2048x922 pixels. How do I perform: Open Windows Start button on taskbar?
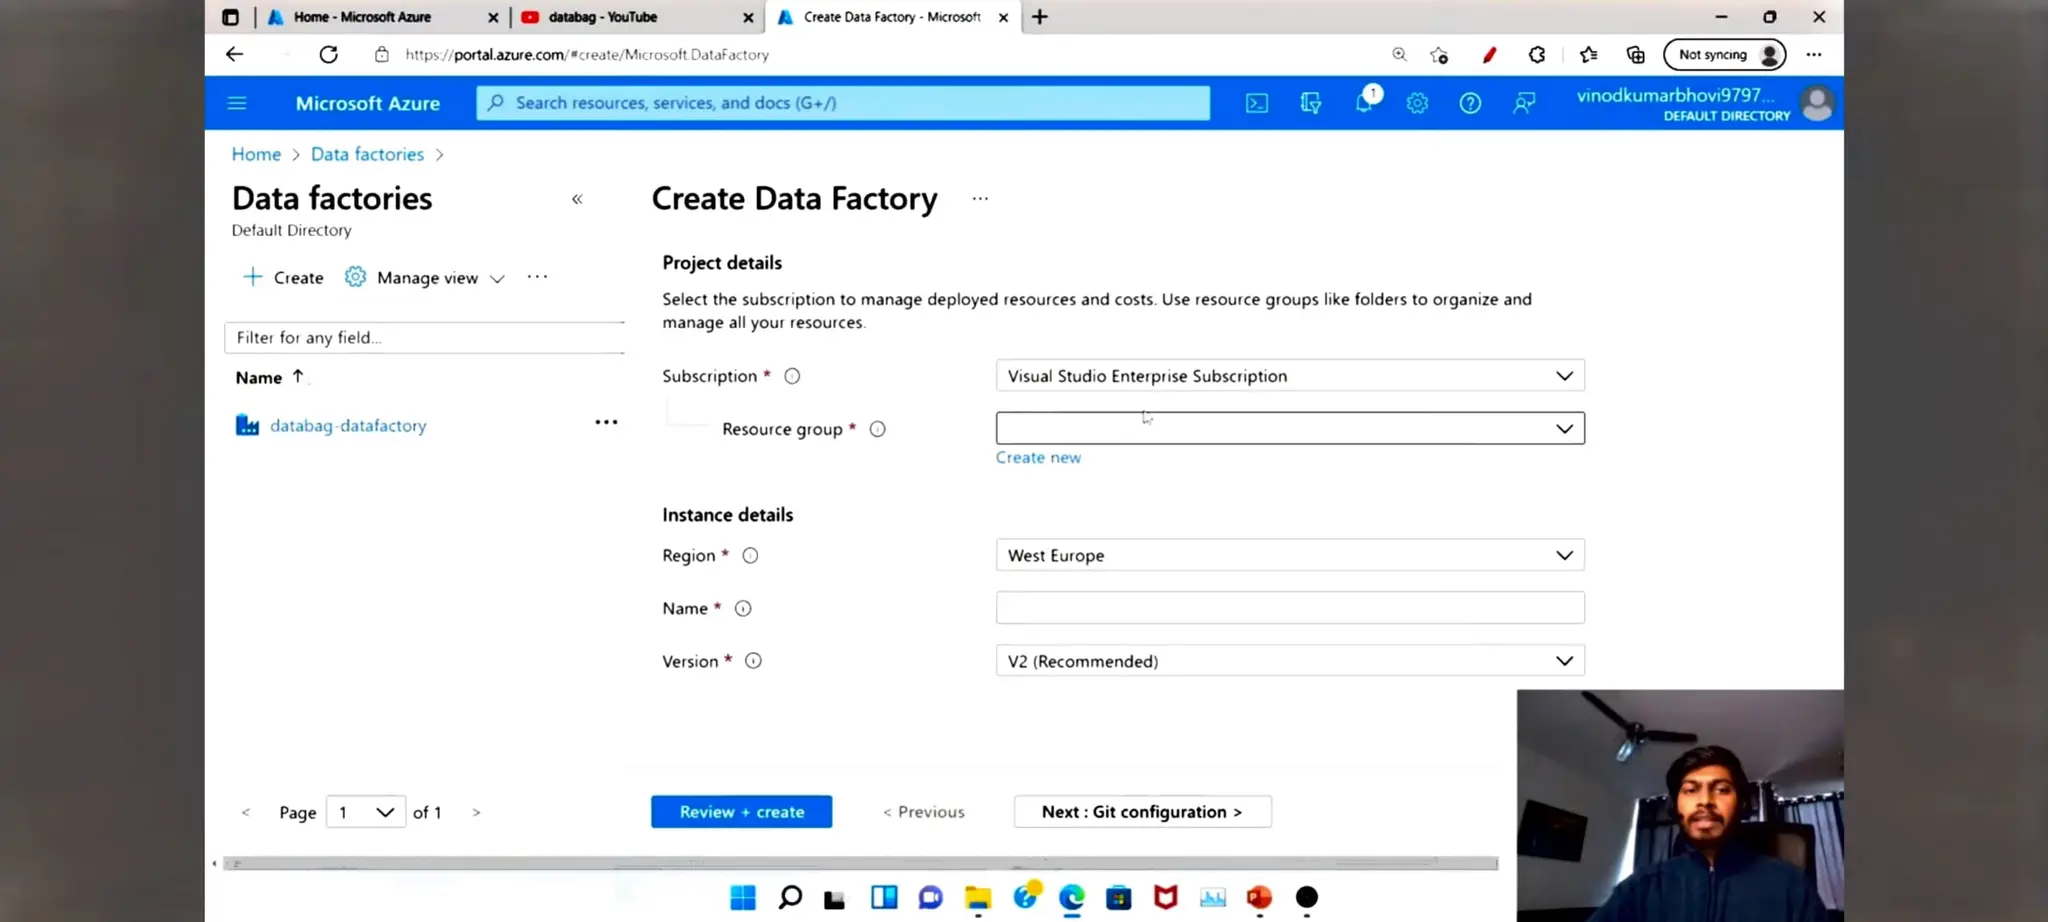pyautogui.click(x=743, y=897)
